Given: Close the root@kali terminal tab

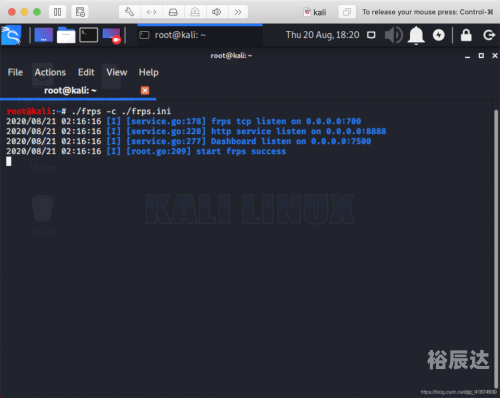Looking at the screenshot, I should click(145, 90).
